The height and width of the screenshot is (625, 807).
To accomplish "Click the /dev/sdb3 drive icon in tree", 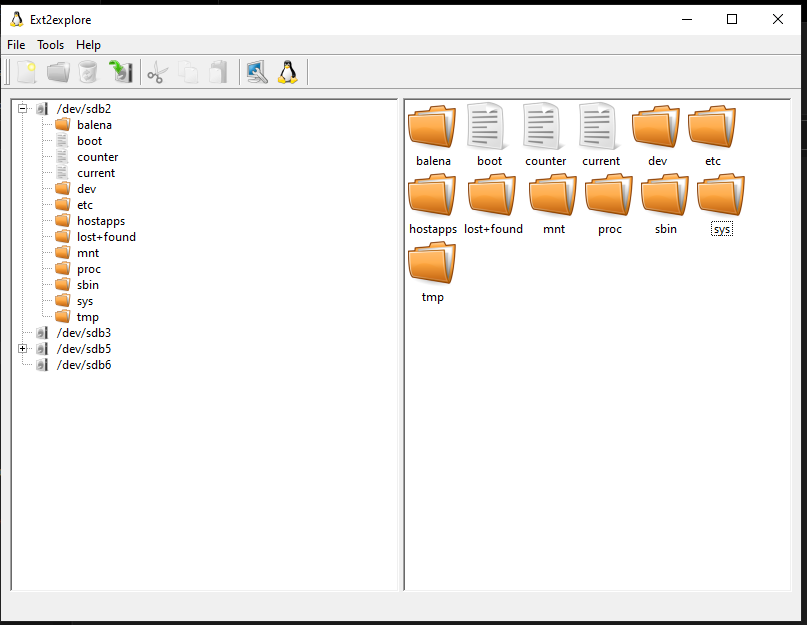I will tap(42, 333).
